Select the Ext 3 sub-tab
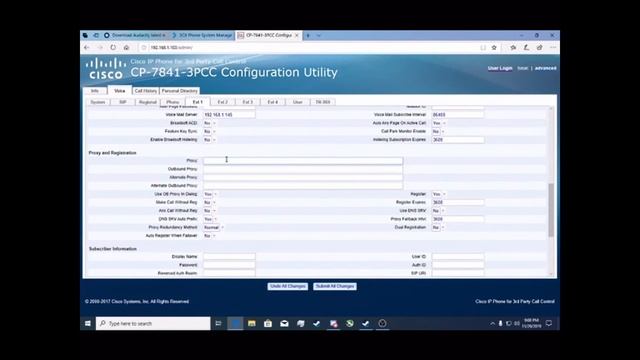The width and height of the screenshot is (640, 360). click(248, 102)
